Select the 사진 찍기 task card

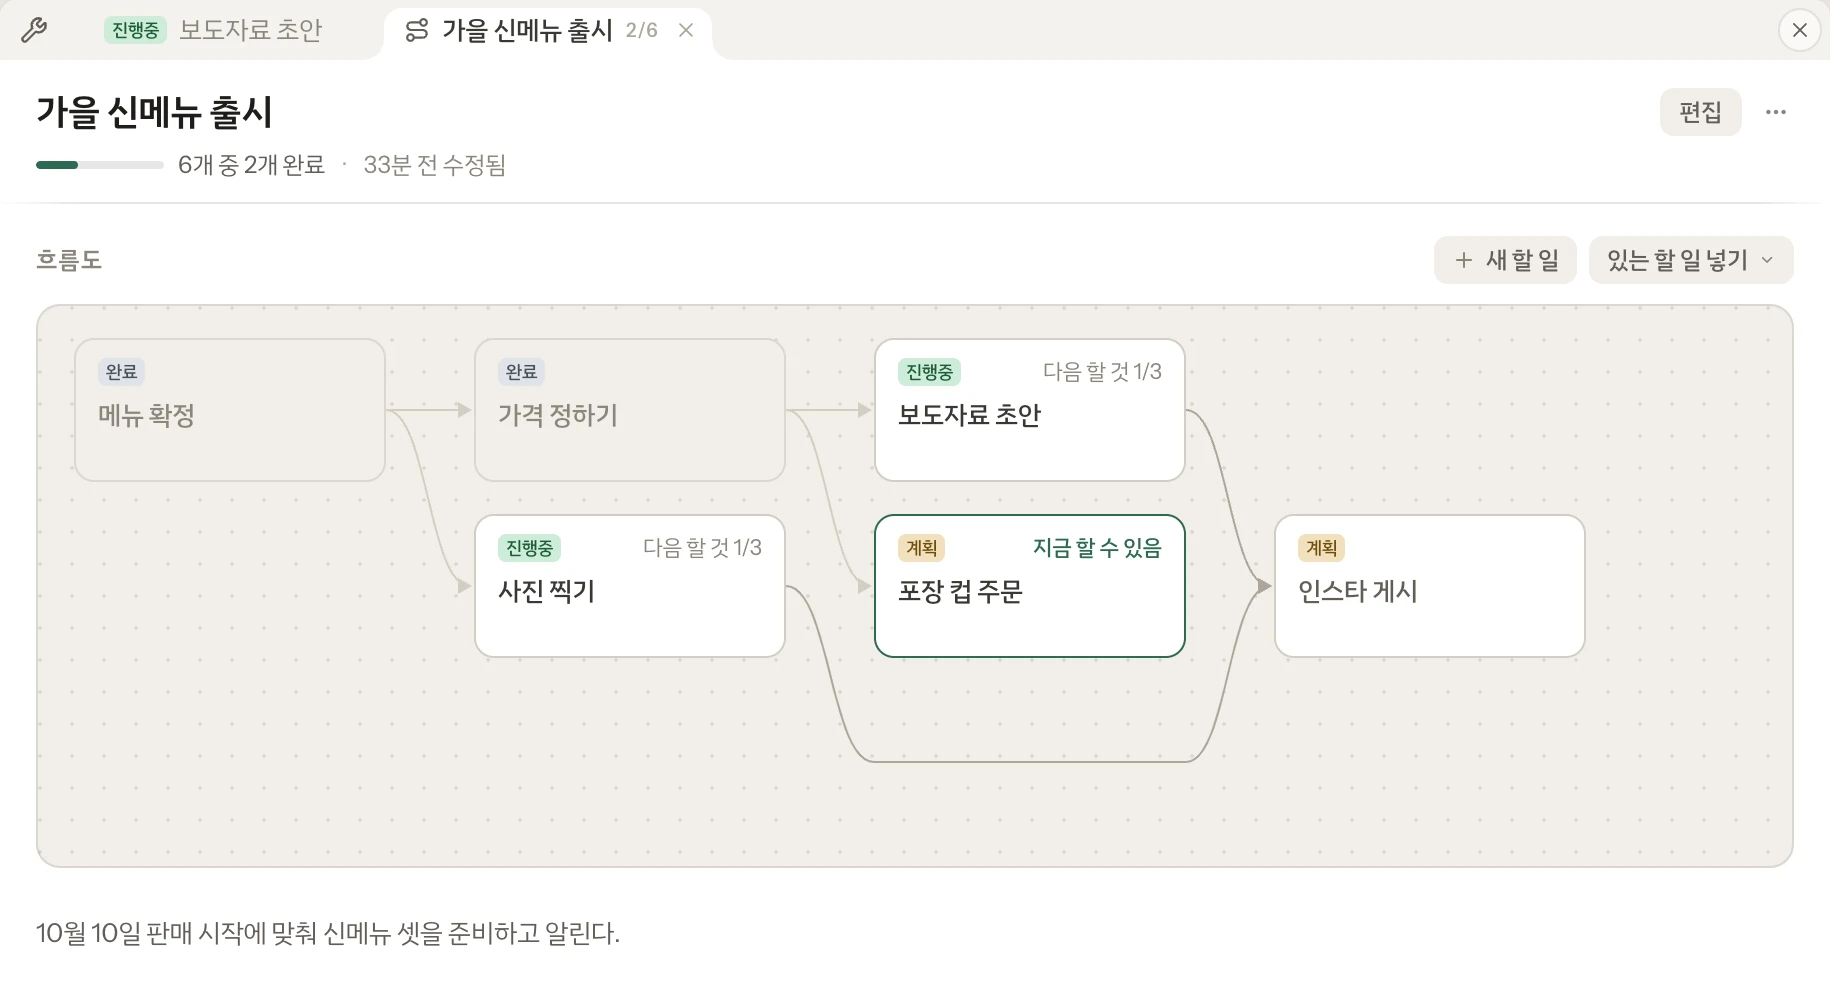pyautogui.click(x=630, y=586)
